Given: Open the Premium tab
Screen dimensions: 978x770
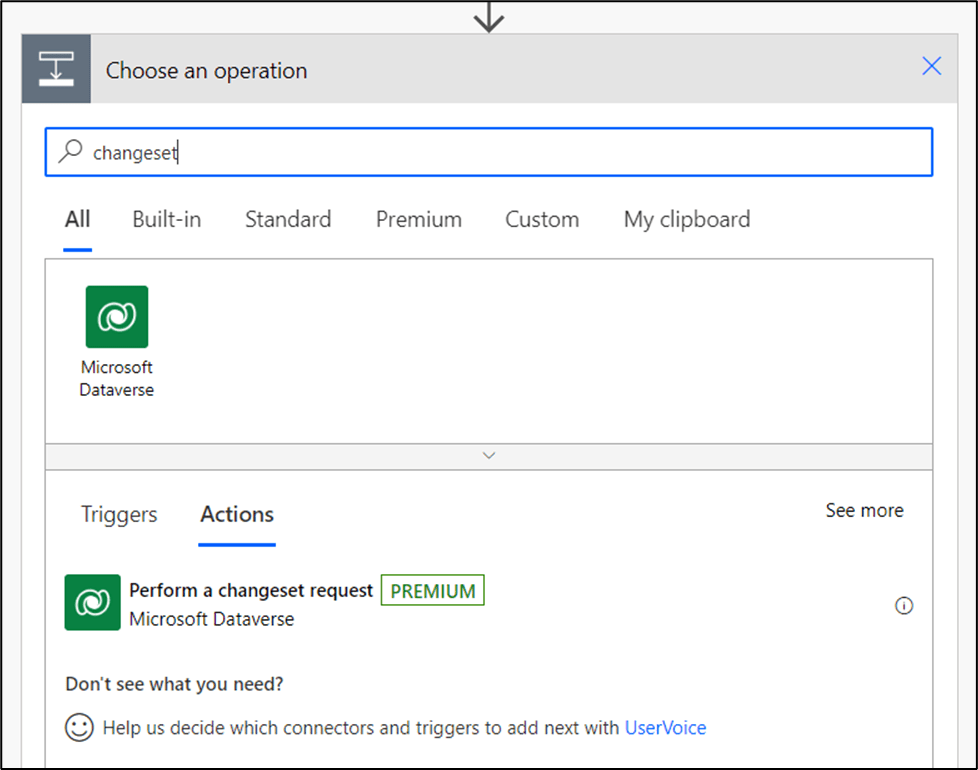Looking at the screenshot, I should [x=419, y=220].
